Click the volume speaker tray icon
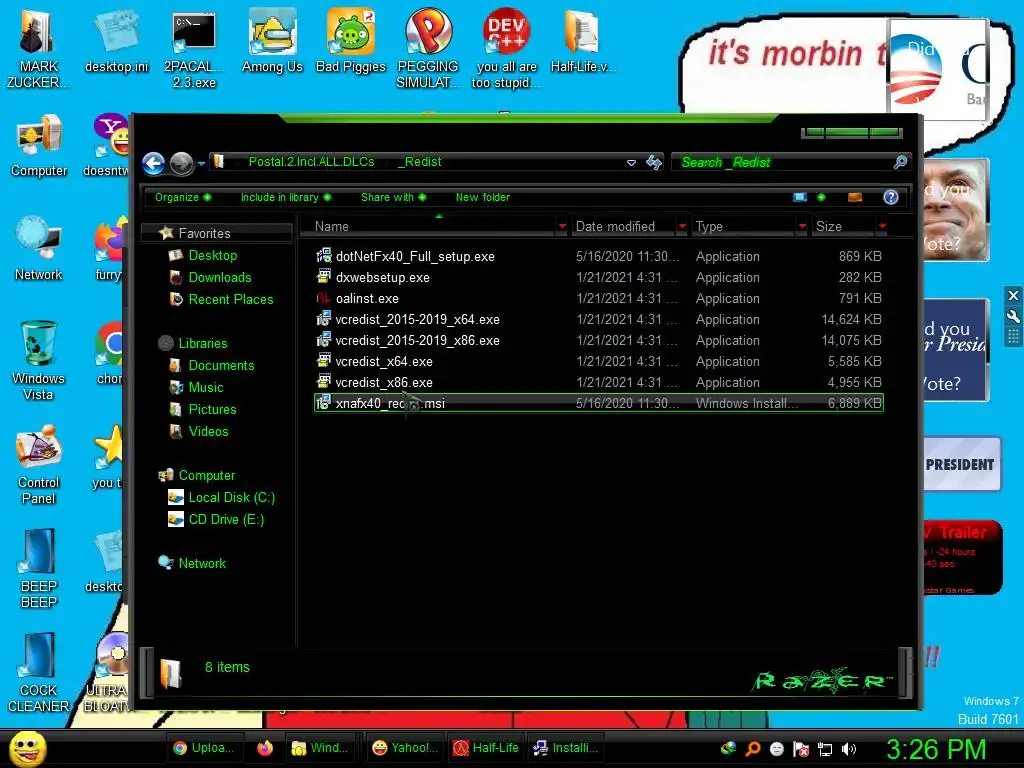The width and height of the screenshot is (1024, 768). pyautogui.click(x=849, y=749)
